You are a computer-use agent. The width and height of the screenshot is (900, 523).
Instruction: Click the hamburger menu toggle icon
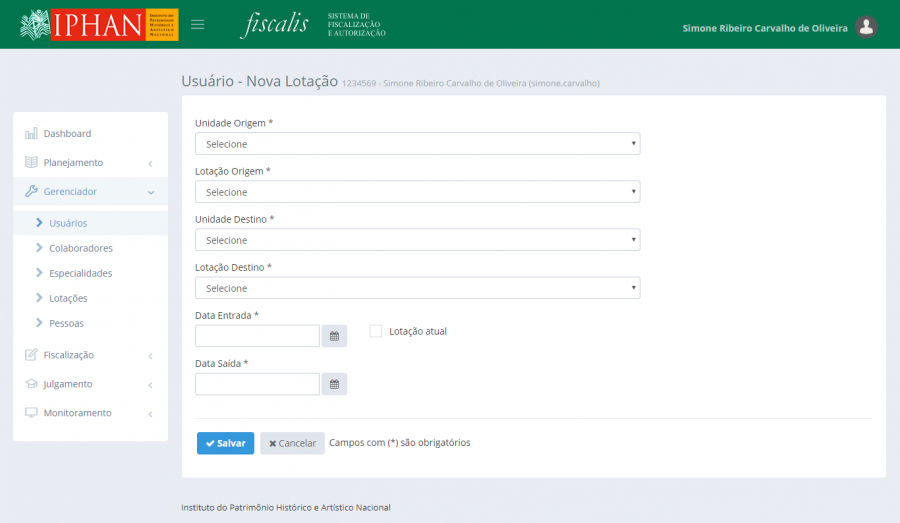[198, 25]
